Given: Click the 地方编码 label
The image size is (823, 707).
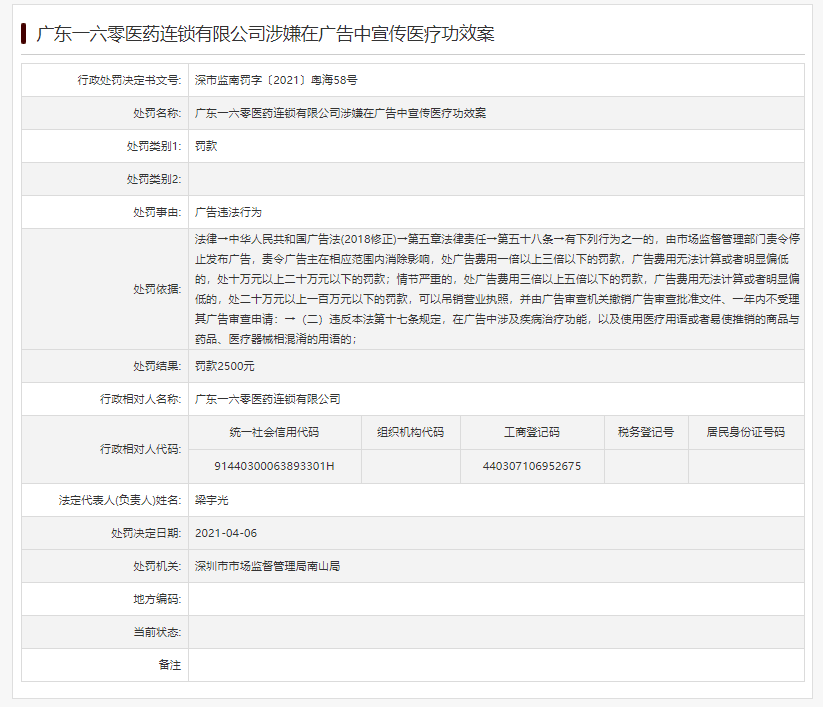Looking at the screenshot, I should [157, 599].
